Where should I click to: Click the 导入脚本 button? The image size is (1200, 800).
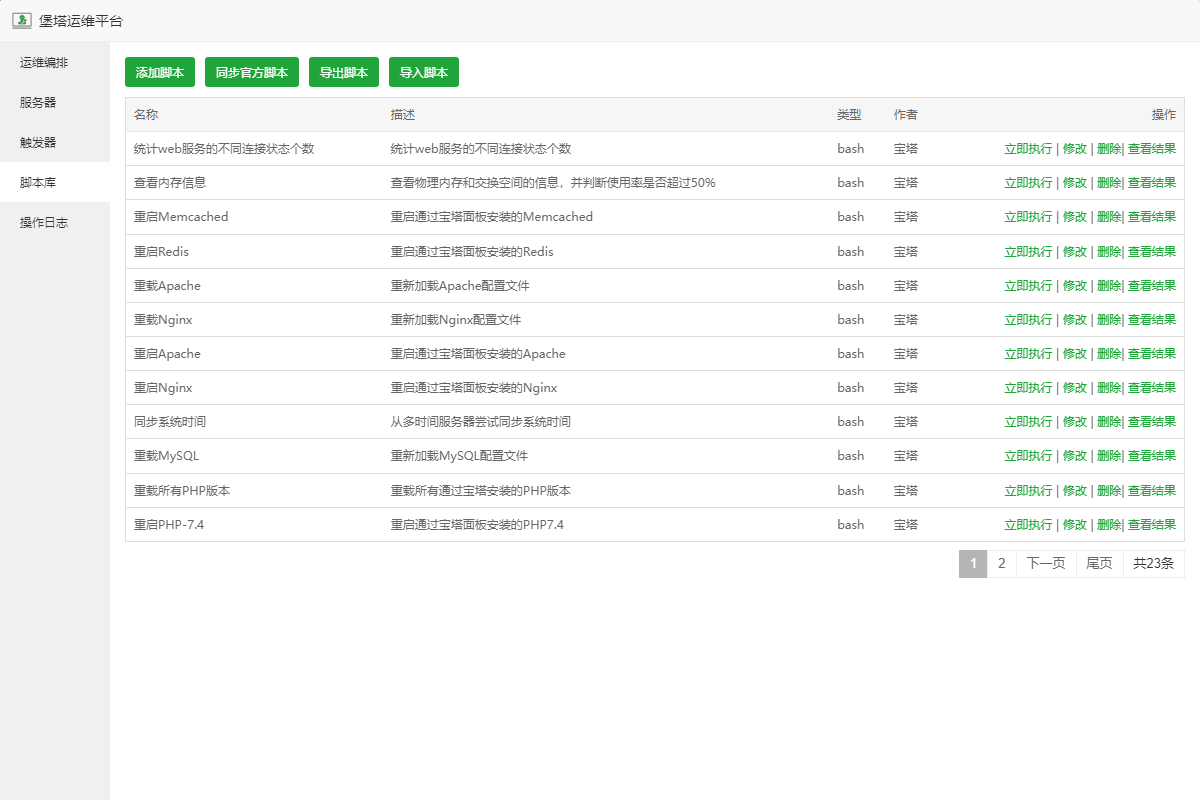point(424,72)
